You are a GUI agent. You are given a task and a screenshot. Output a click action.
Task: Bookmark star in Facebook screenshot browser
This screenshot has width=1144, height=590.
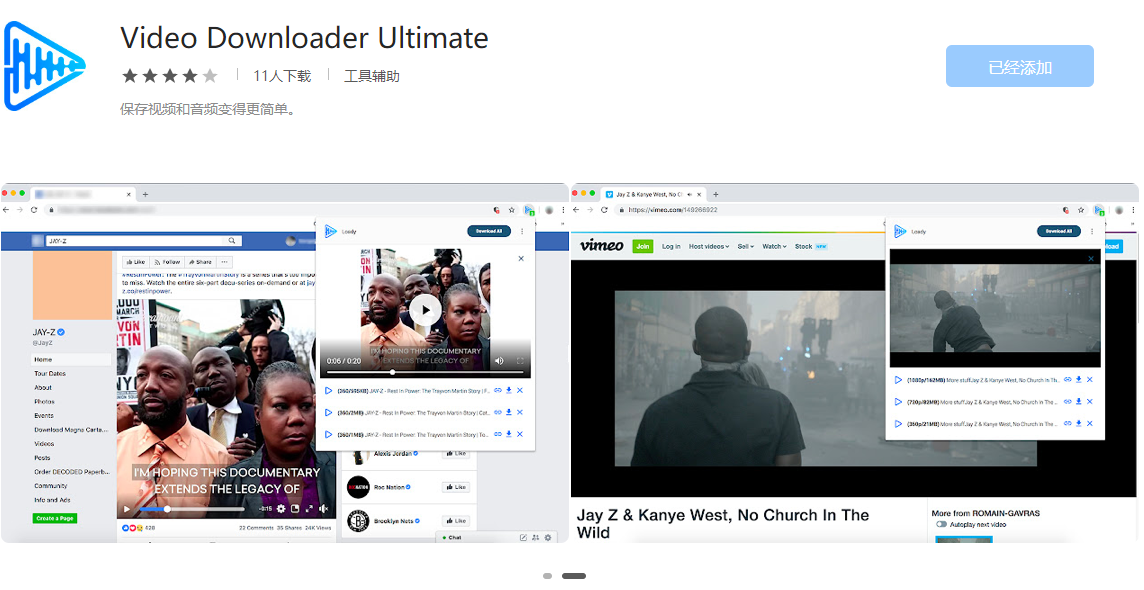pos(511,210)
